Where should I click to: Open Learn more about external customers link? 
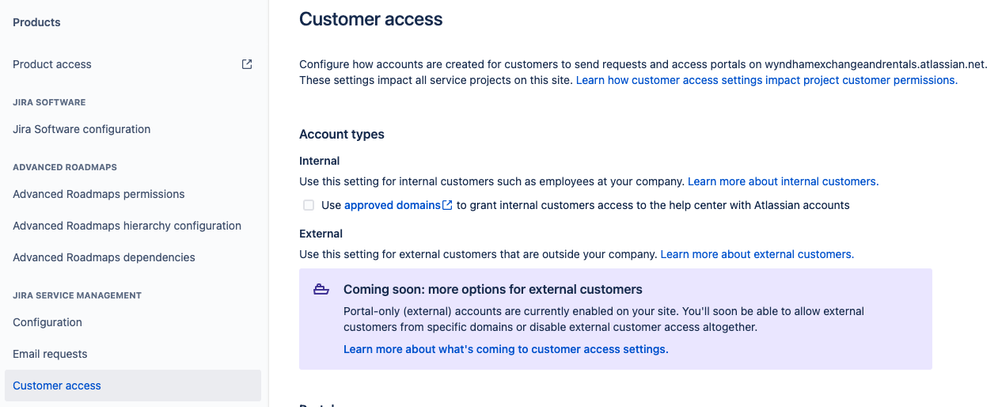(x=757, y=254)
